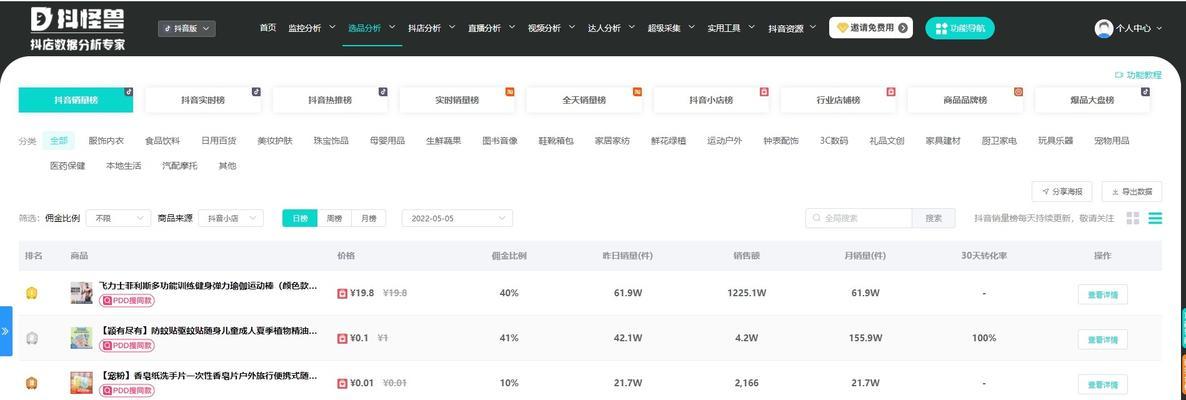
Task: Expand the 个人中心 dropdown
Action: [x=1157, y=28]
